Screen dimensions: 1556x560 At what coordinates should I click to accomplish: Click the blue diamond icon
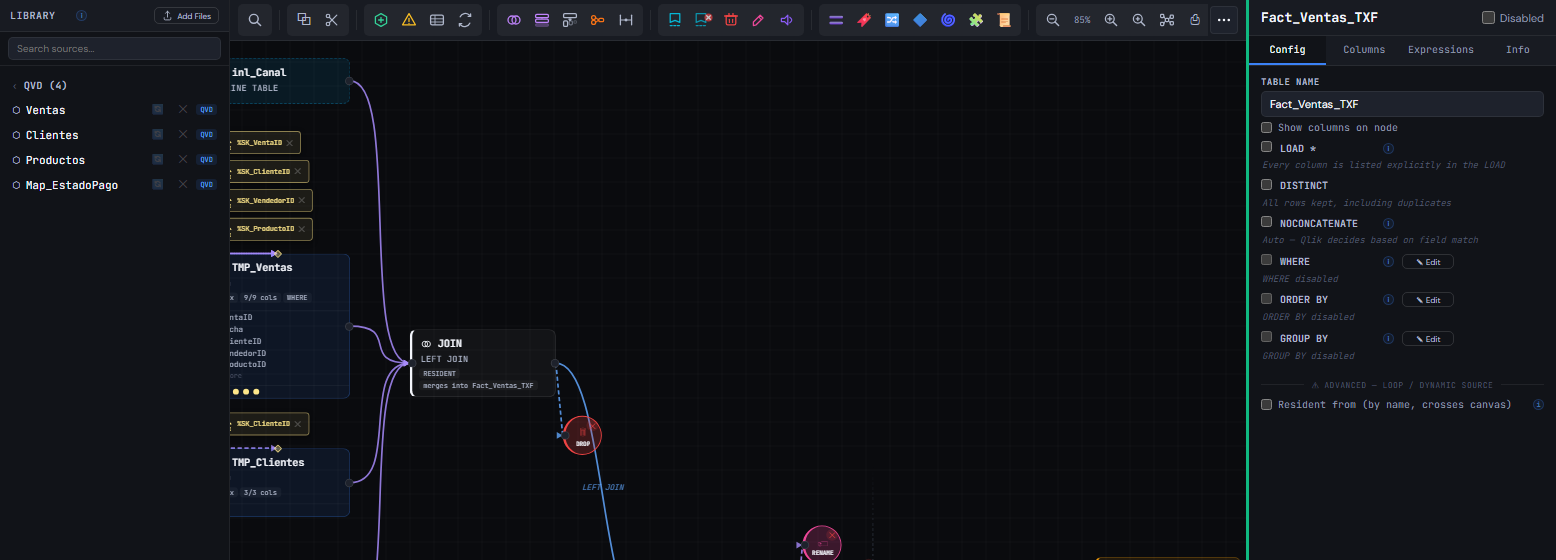[x=920, y=20]
